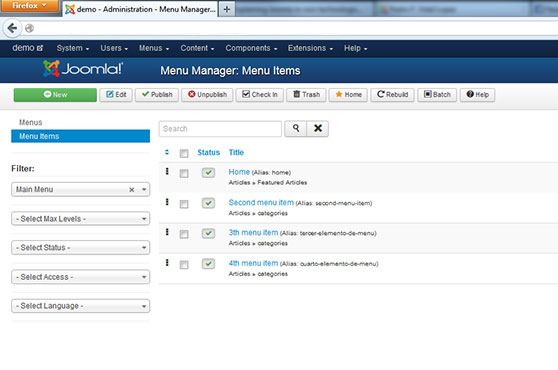Open the Batch toolbar button
Image resolution: width=558 pixels, height=370 pixels.
[437, 95]
